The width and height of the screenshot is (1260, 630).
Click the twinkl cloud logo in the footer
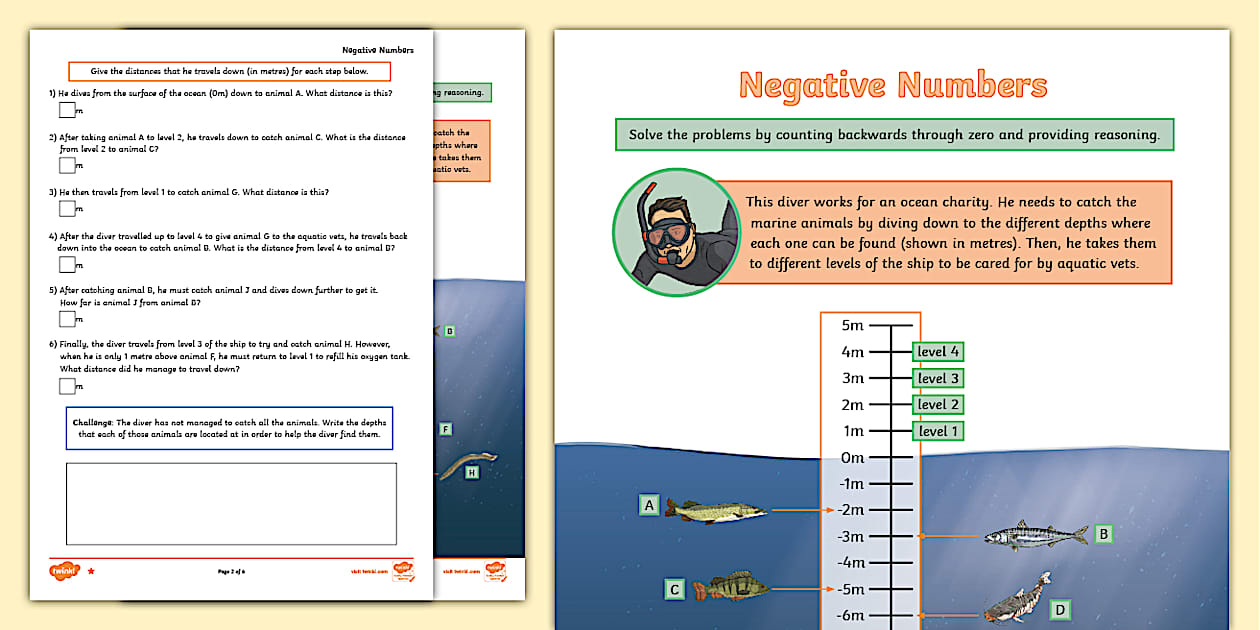pos(63,569)
